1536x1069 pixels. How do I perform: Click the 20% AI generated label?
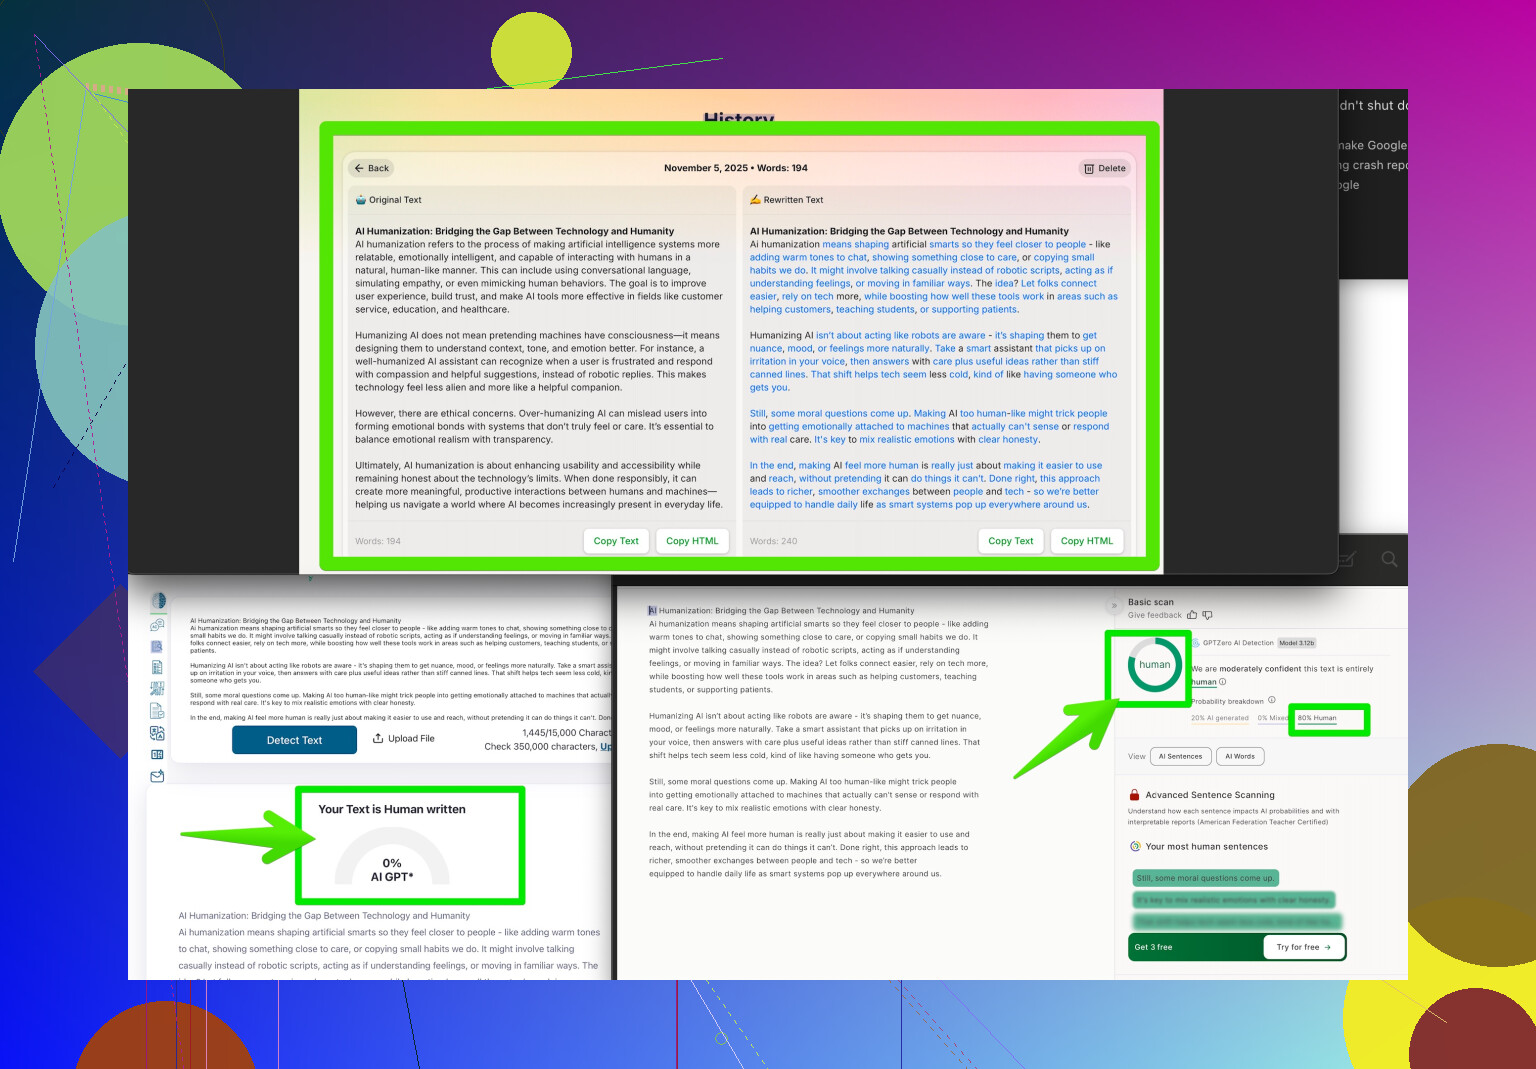tap(1219, 718)
